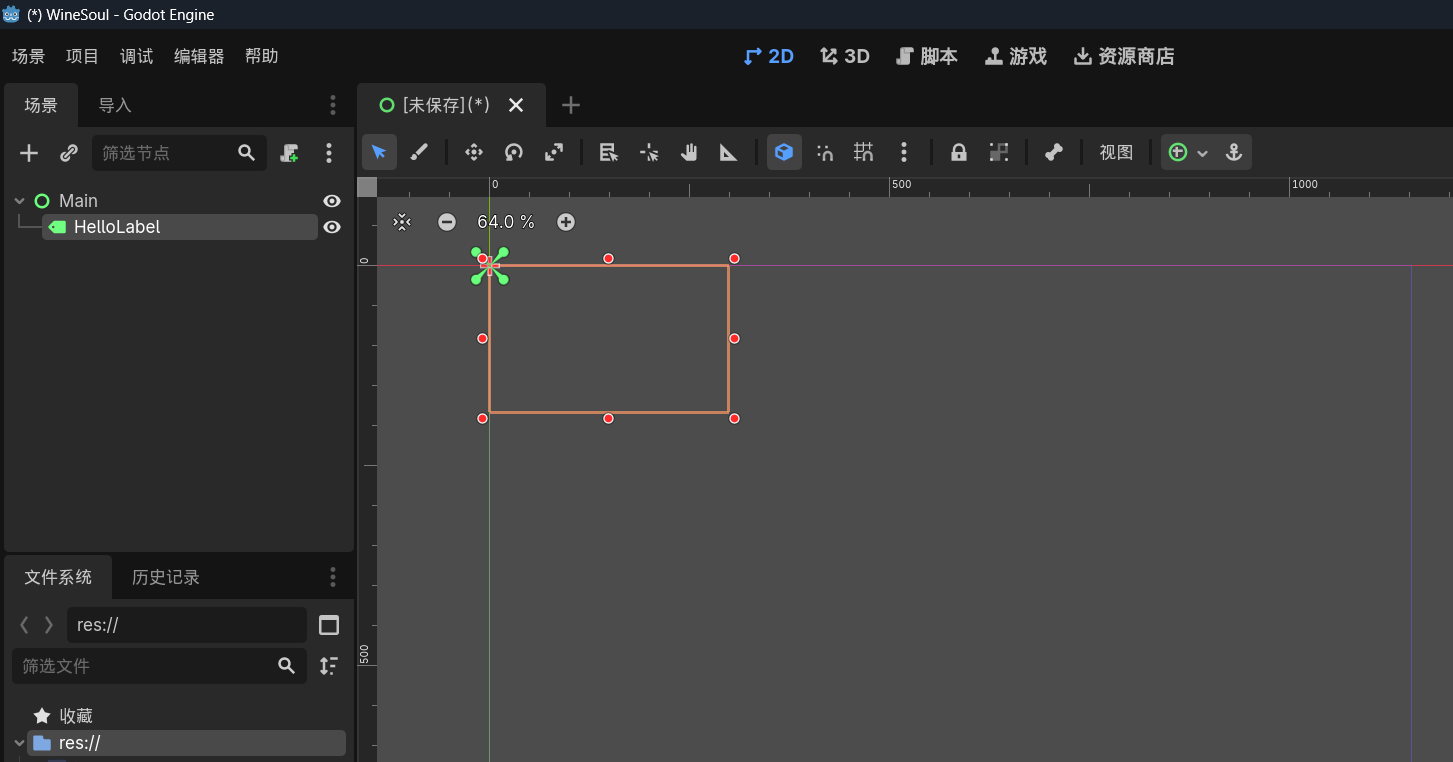Click the 筛选节点 filter field

179,153
